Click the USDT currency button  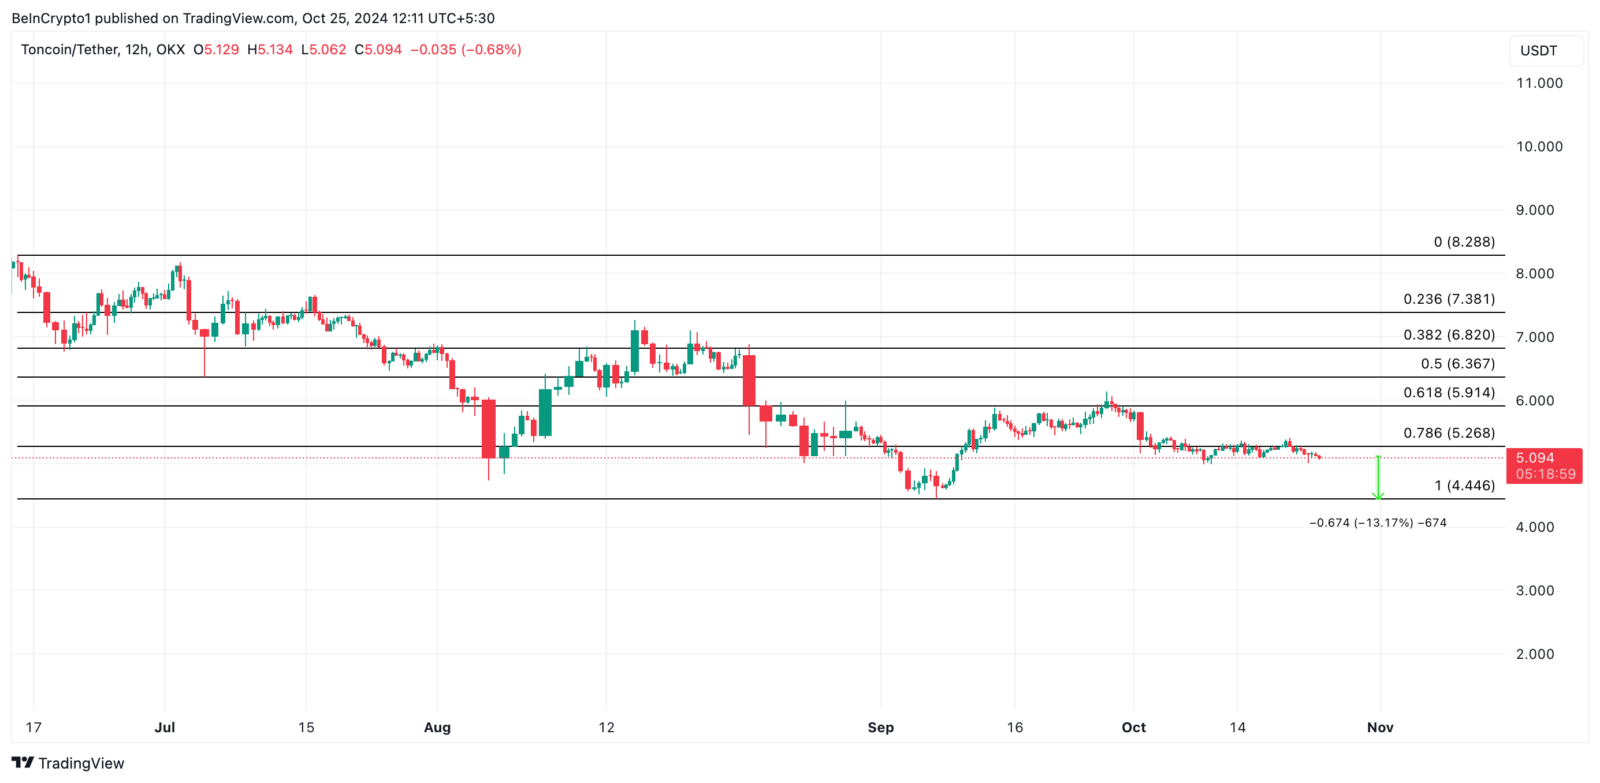click(x=1539, y=50)
